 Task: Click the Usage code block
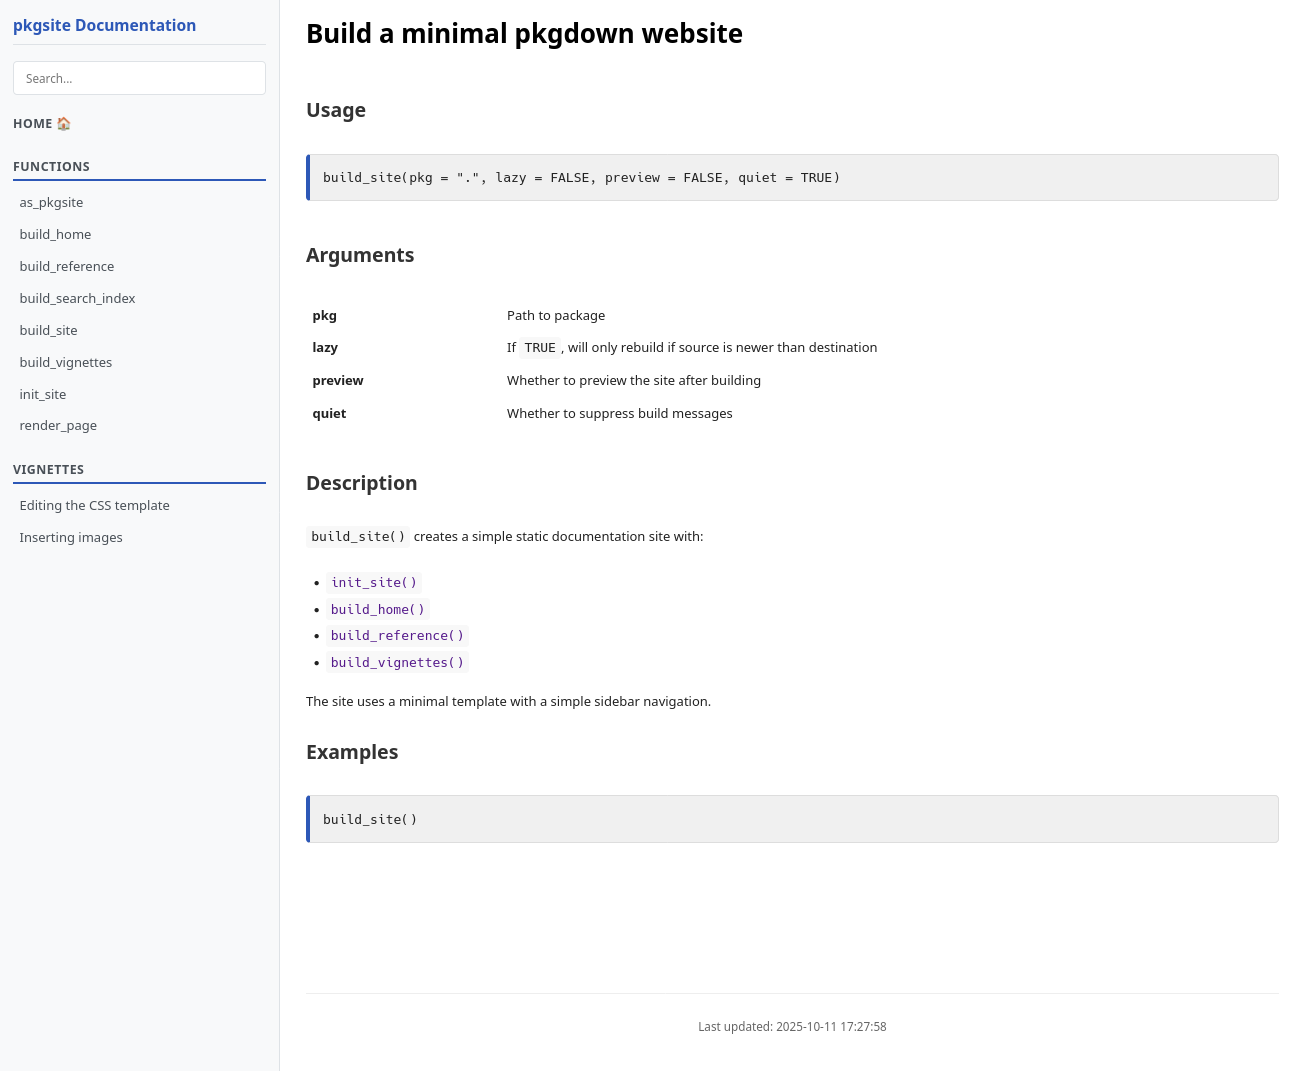tap(792, 178)
